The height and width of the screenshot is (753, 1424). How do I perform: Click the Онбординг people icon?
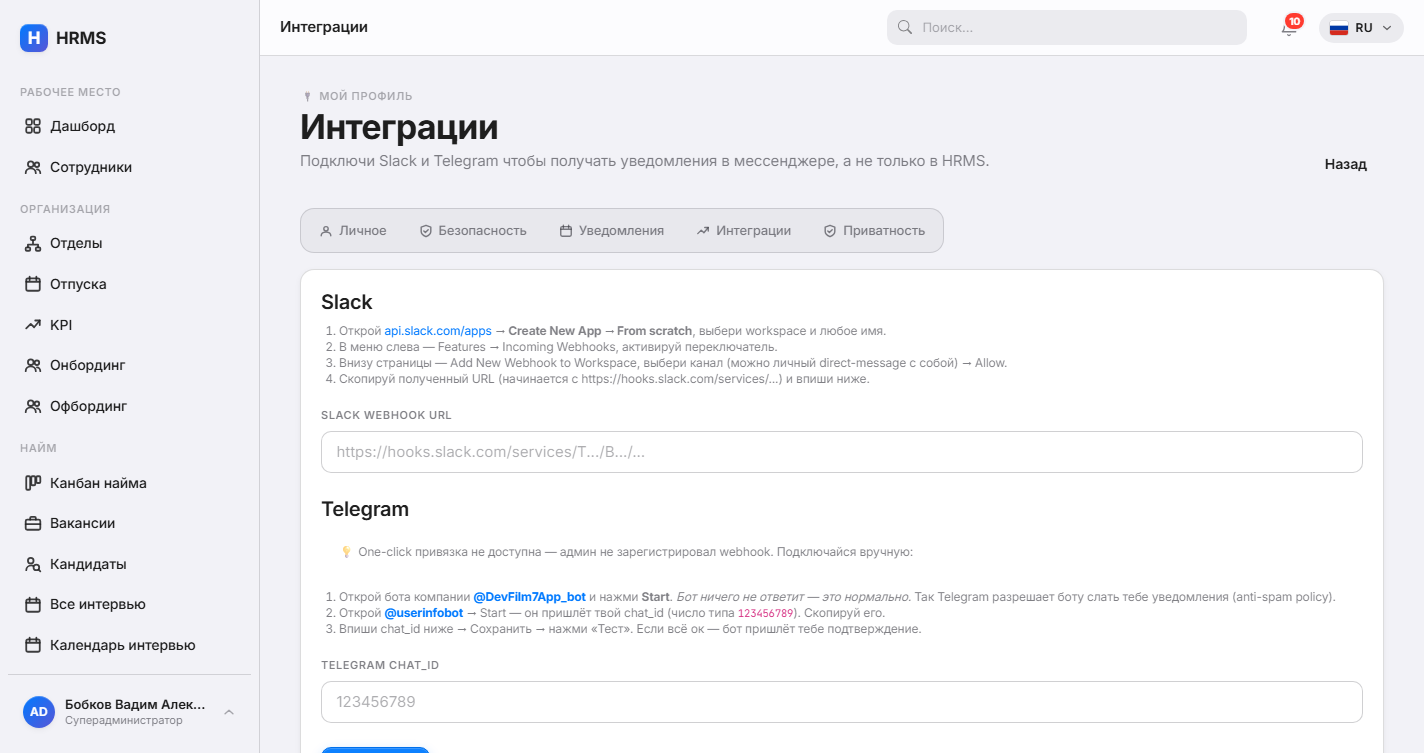33,366
